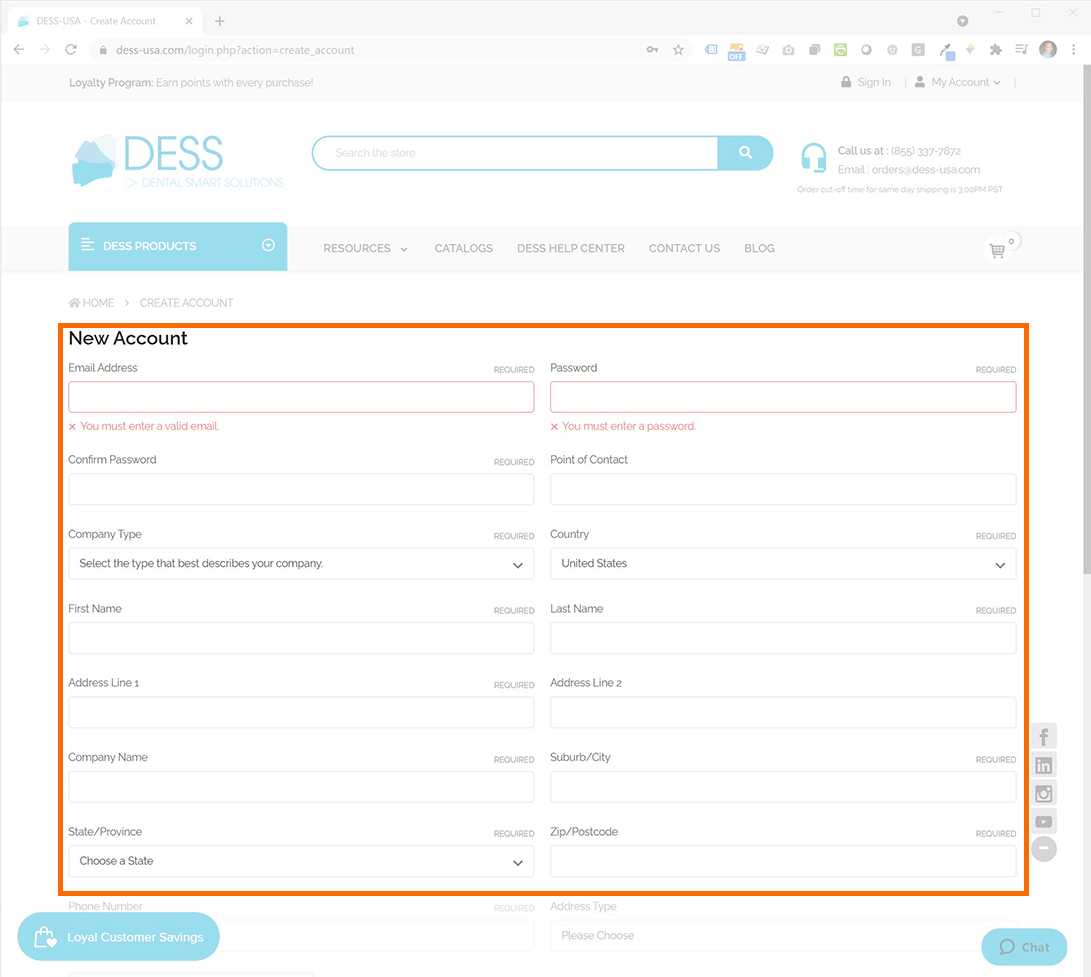Open the Choose a State dropdown
The image size is (1091, 977).
click(301, 861)
